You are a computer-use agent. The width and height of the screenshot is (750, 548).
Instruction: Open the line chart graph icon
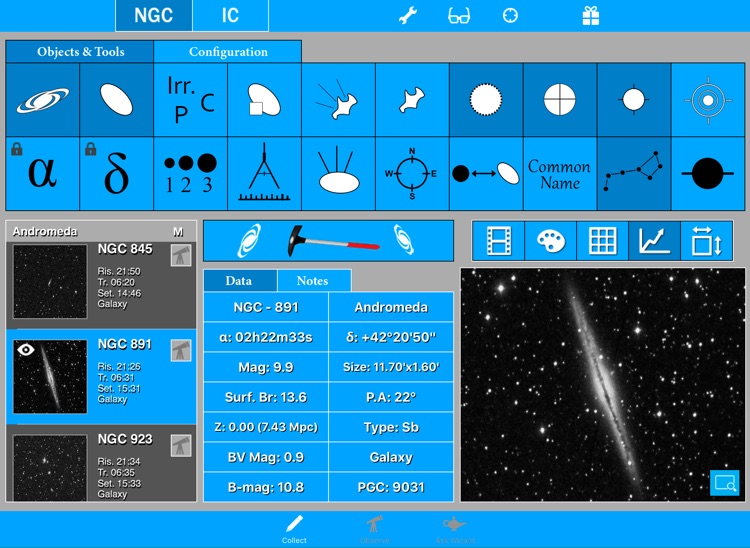654,241
